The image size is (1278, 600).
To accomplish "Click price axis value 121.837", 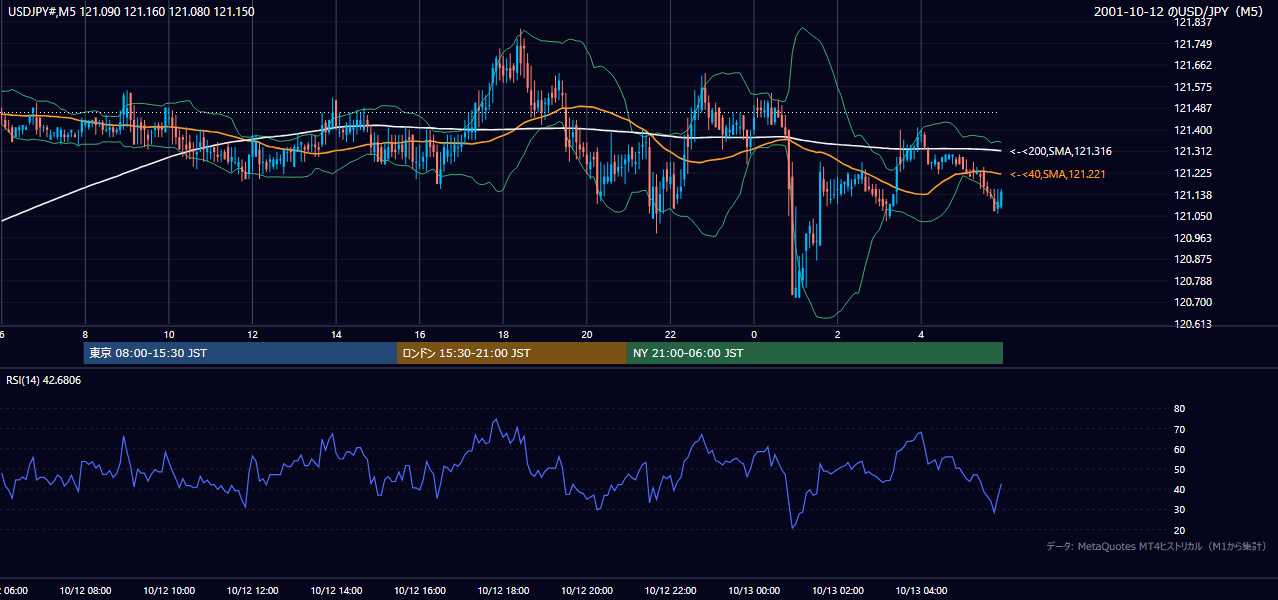I will (x=1193, y=22).
